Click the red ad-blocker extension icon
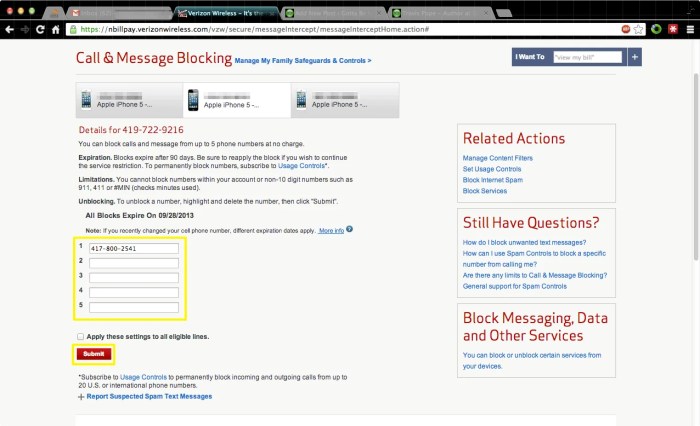This screenshot has height=426, width=700. tap(626, 29)
